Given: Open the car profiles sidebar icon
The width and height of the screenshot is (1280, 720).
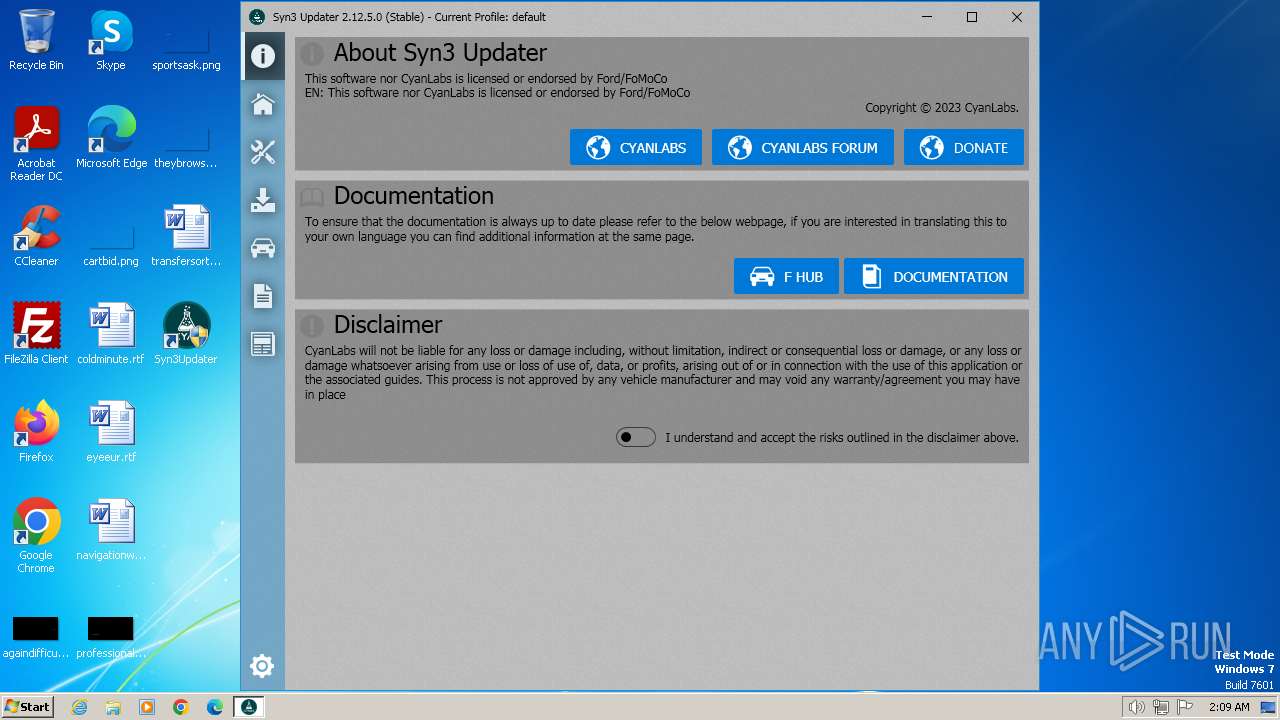Looking at the screenshot, I should (x=263, y=248).
